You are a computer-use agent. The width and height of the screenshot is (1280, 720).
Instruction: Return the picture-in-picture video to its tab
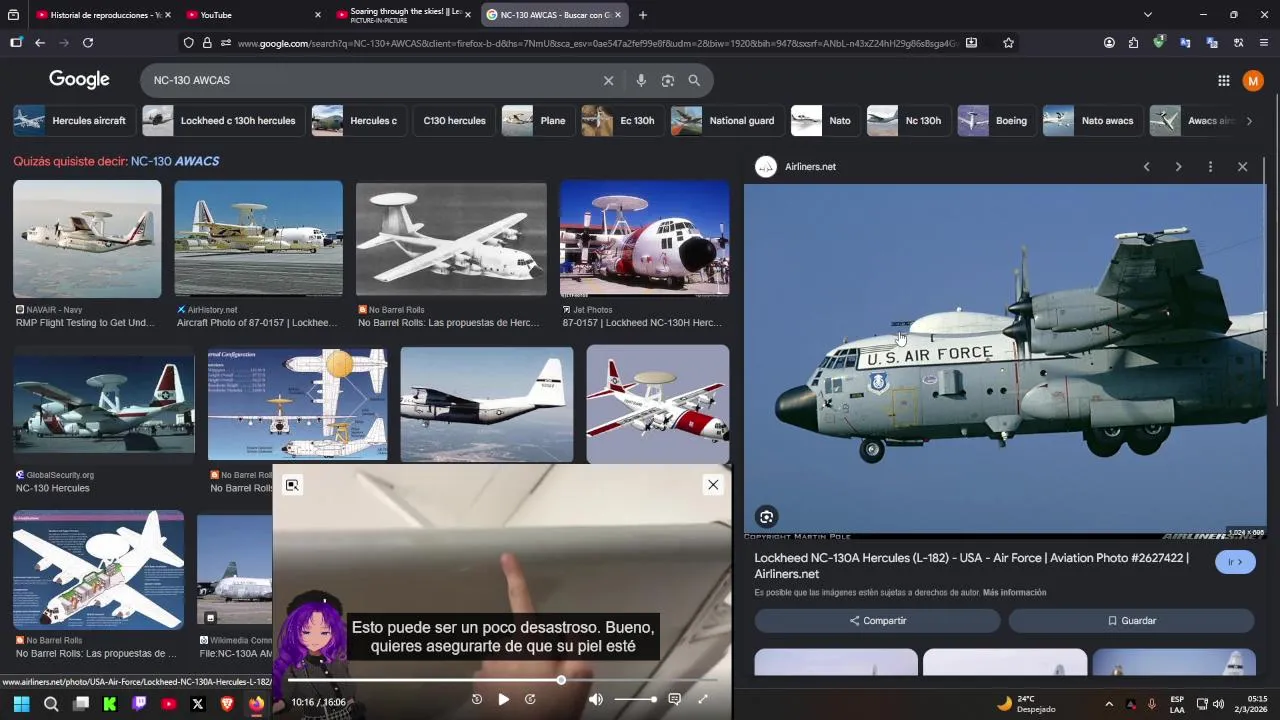point(292,485)
